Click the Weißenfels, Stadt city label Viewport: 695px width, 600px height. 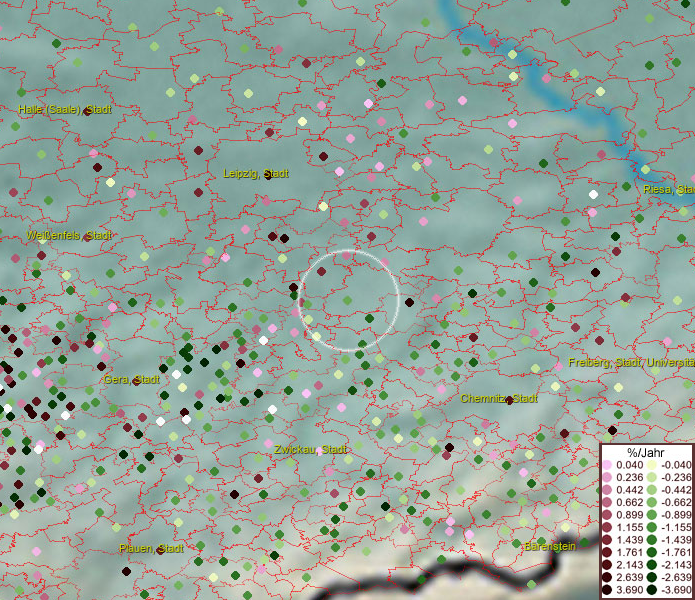(x=69, y=235)
